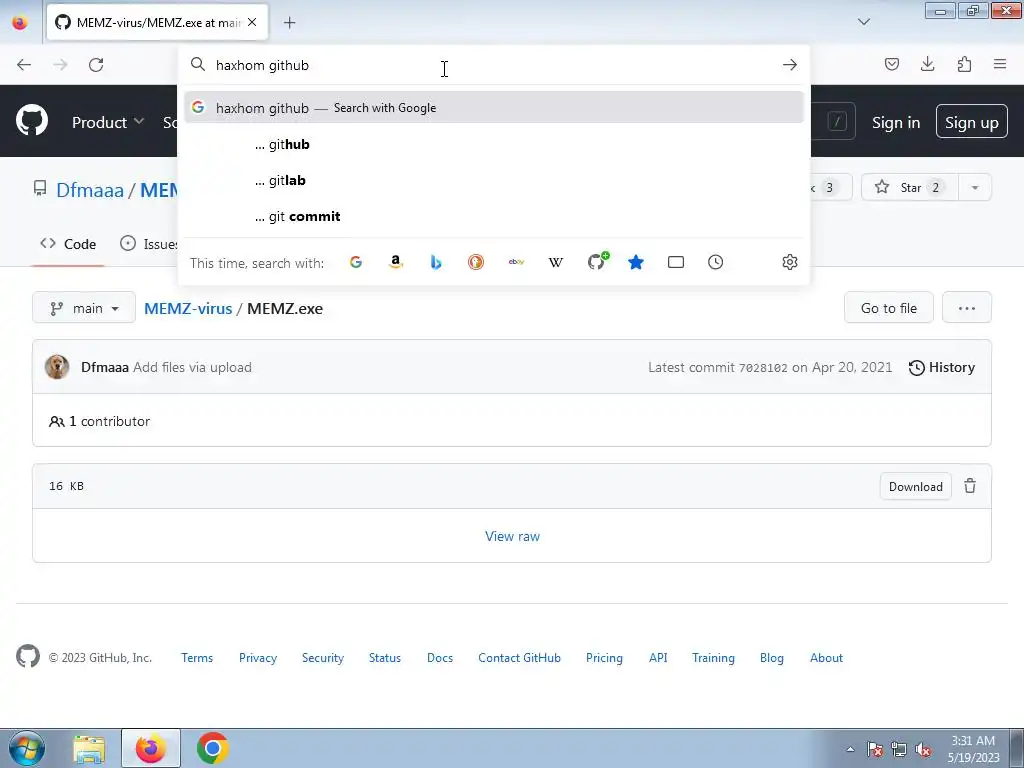Search this time with Amazon icon
Image resolution: width=1024 pixels, height=768 pixels.
coord(396,262)
